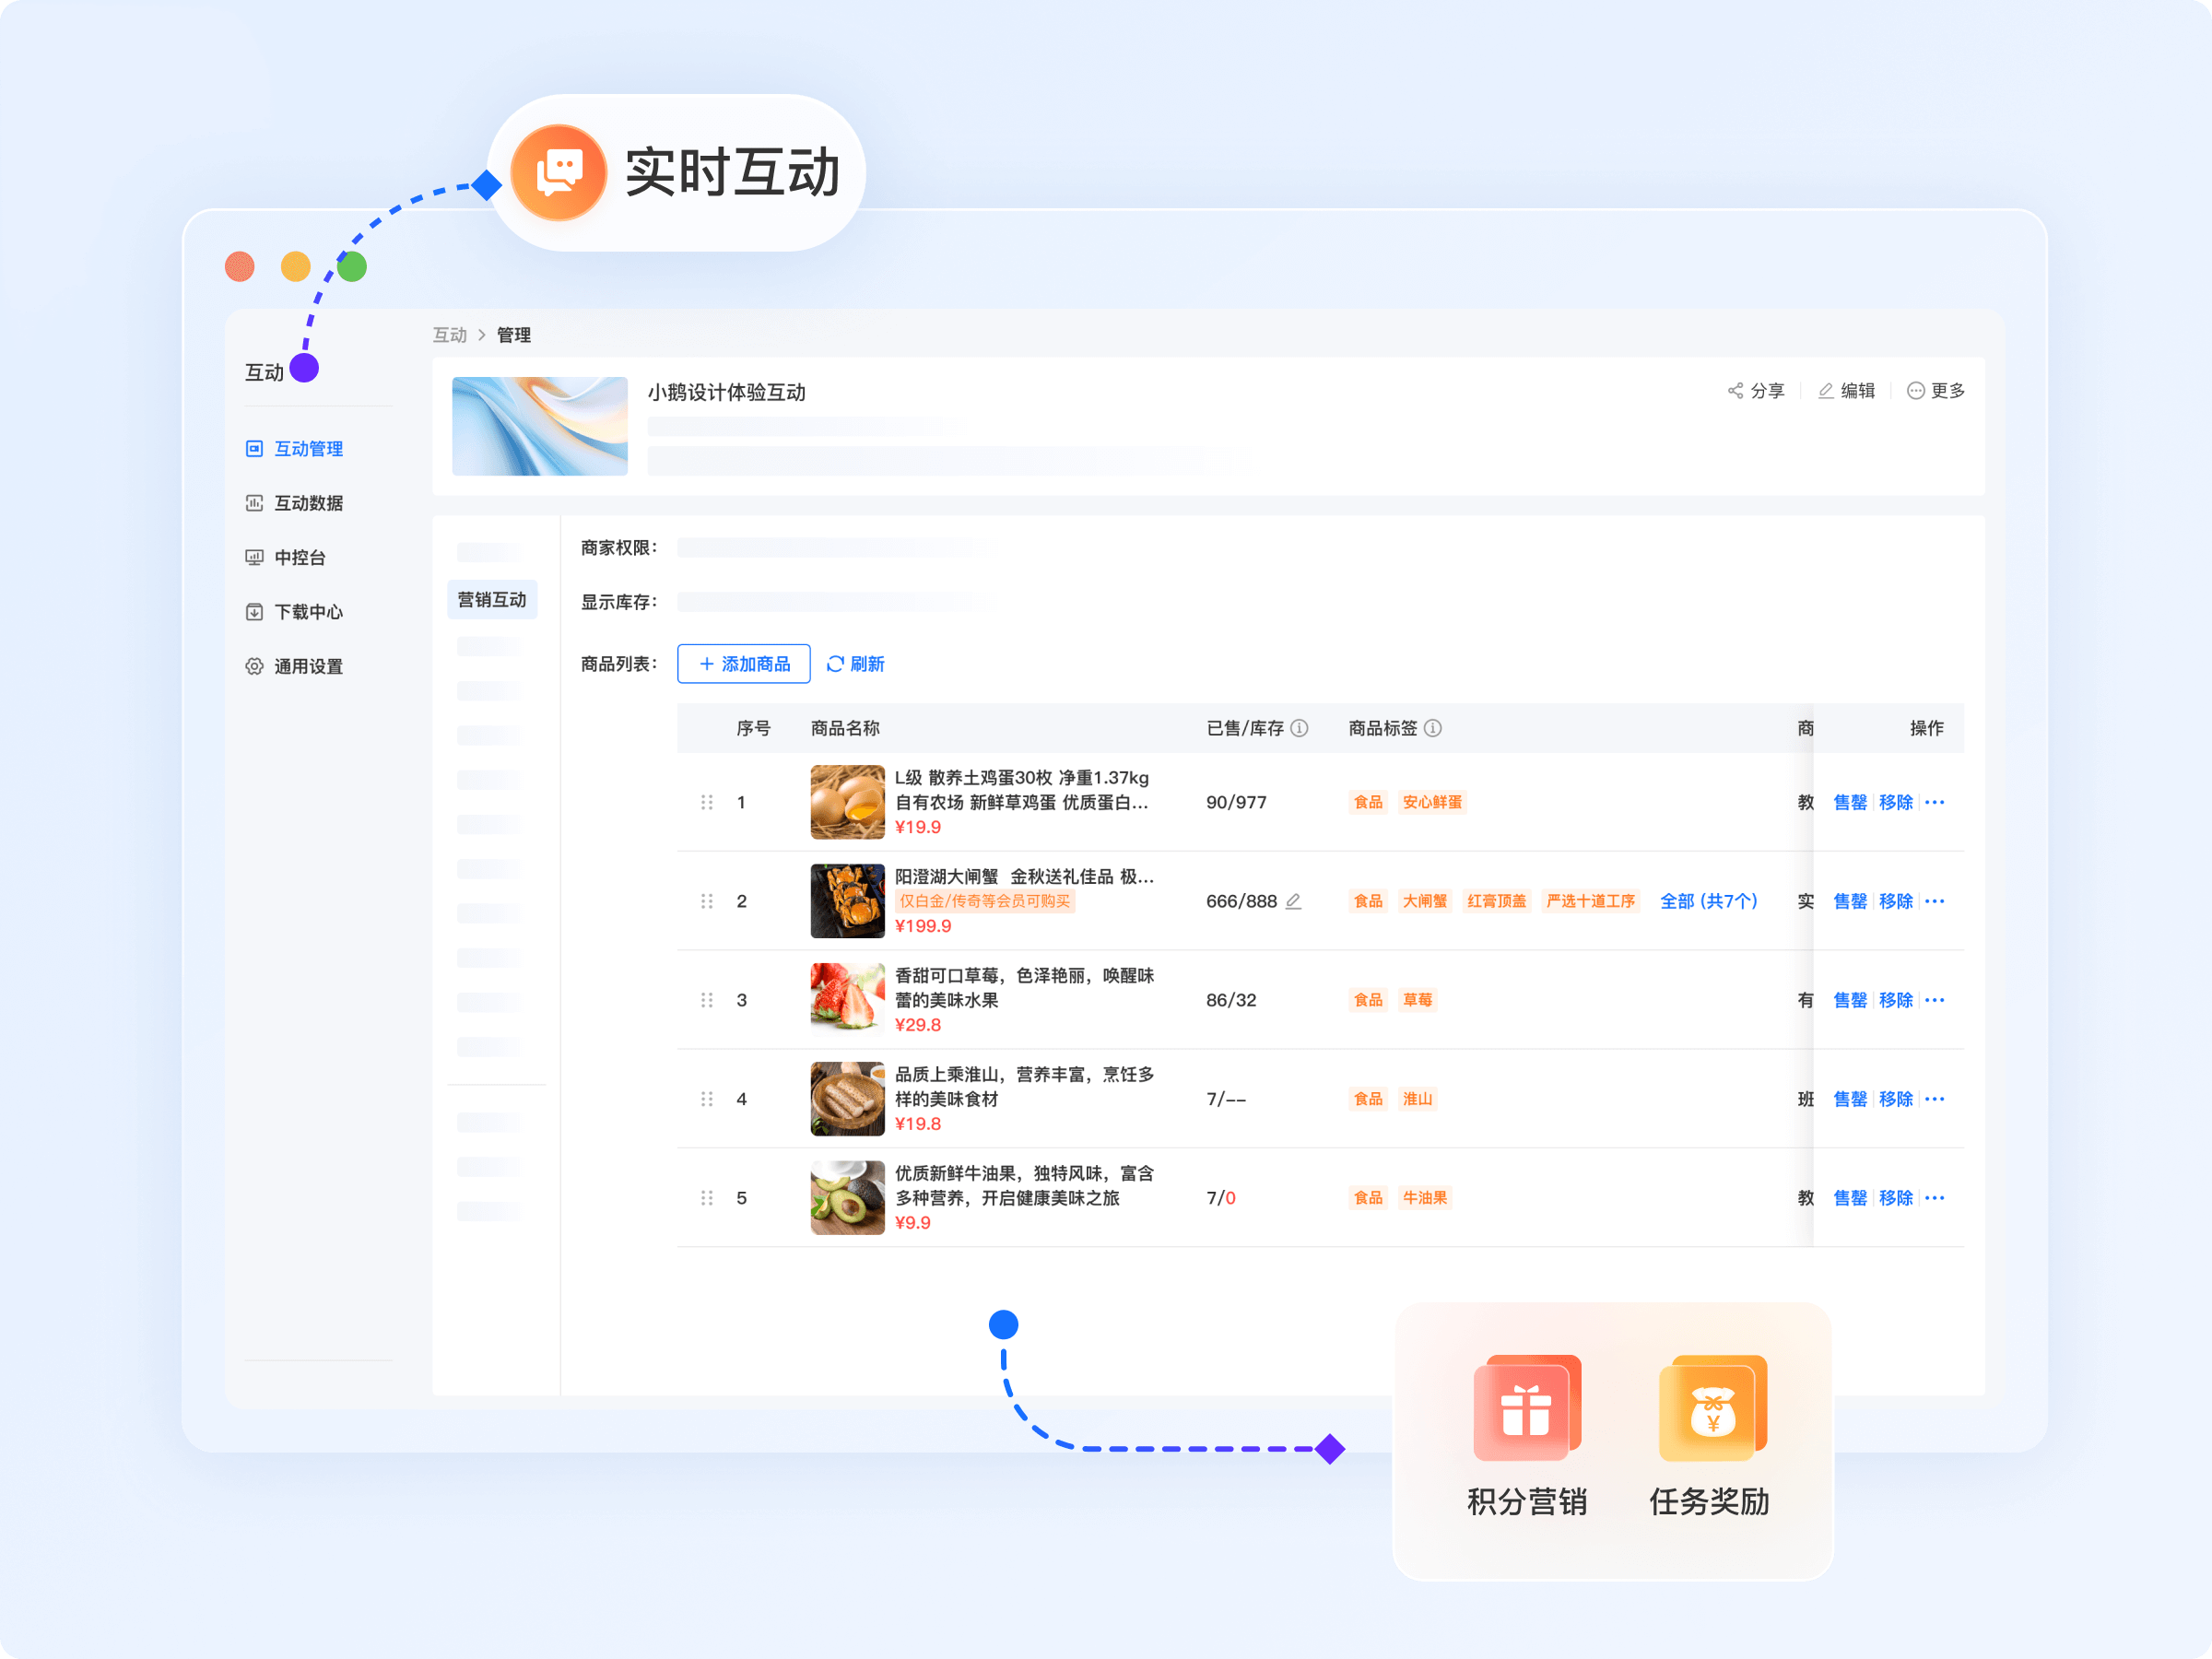The height and width of the screenshot is (1659, 2212).
Task: Click 移除 link for 淮山 product
Action: (1895, 1099)
